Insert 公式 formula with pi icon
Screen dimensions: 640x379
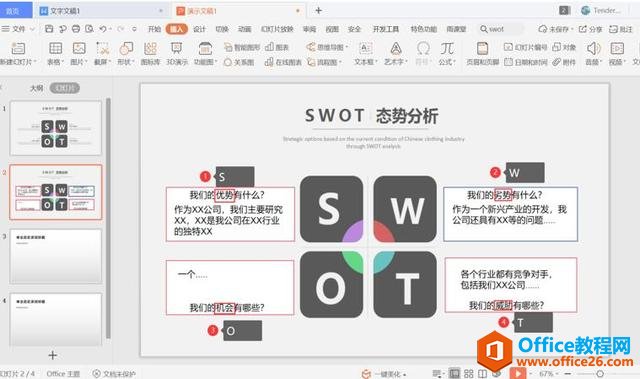[447, 53]
